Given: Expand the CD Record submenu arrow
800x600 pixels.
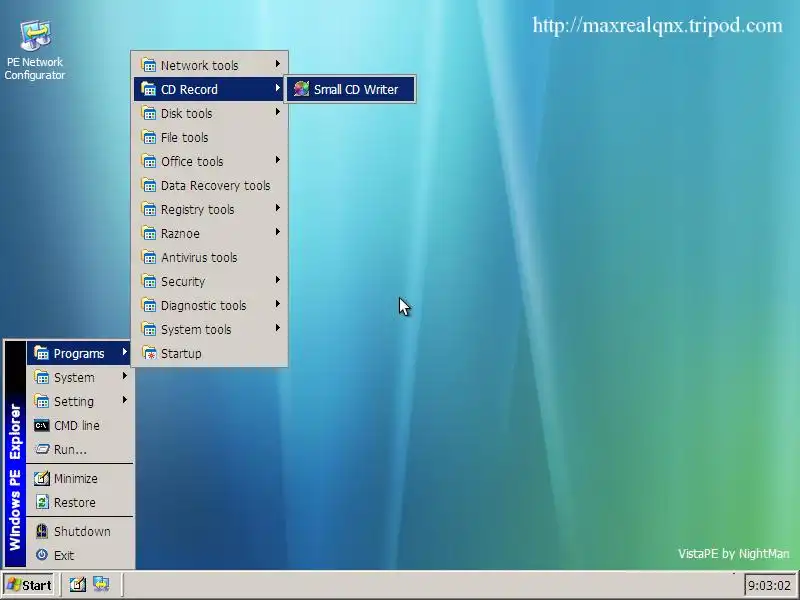Looking at the screenshot, I should (x=278, y=88).
